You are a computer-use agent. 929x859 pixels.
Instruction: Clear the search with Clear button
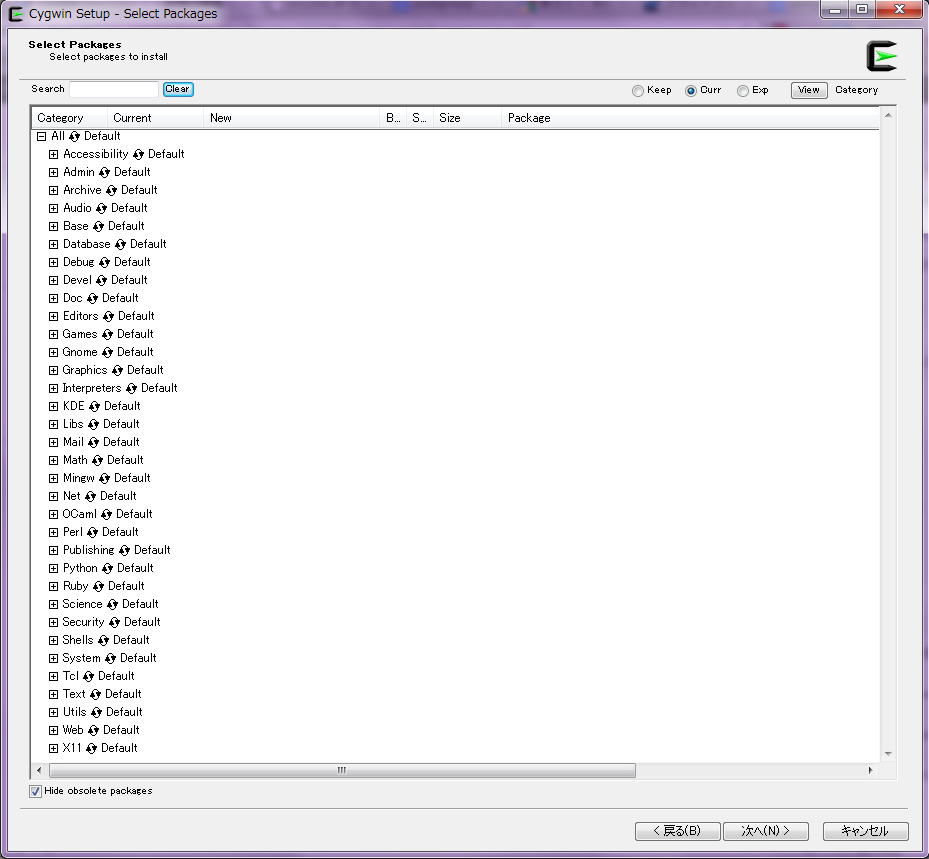click(177, 89)
